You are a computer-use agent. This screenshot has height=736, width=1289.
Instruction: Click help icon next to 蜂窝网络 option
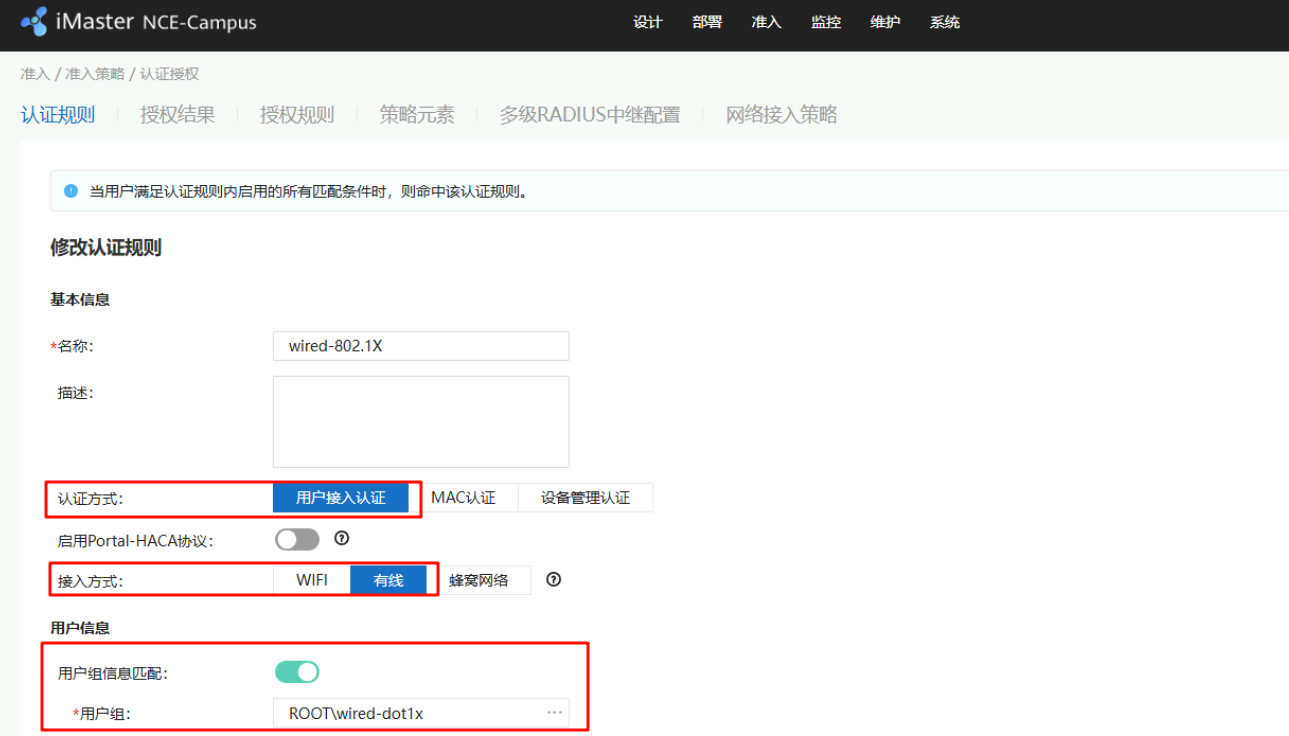[554, 579]
